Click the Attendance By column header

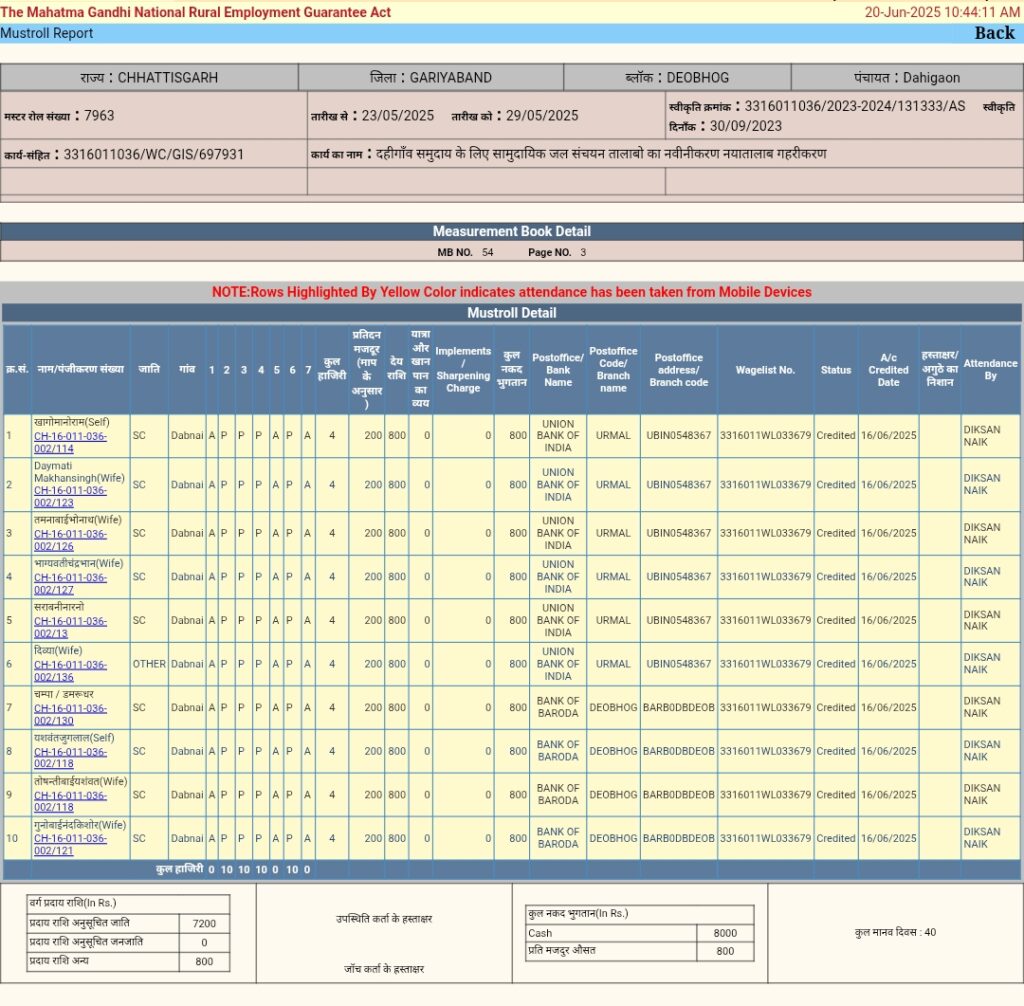[x=990, y=370]
